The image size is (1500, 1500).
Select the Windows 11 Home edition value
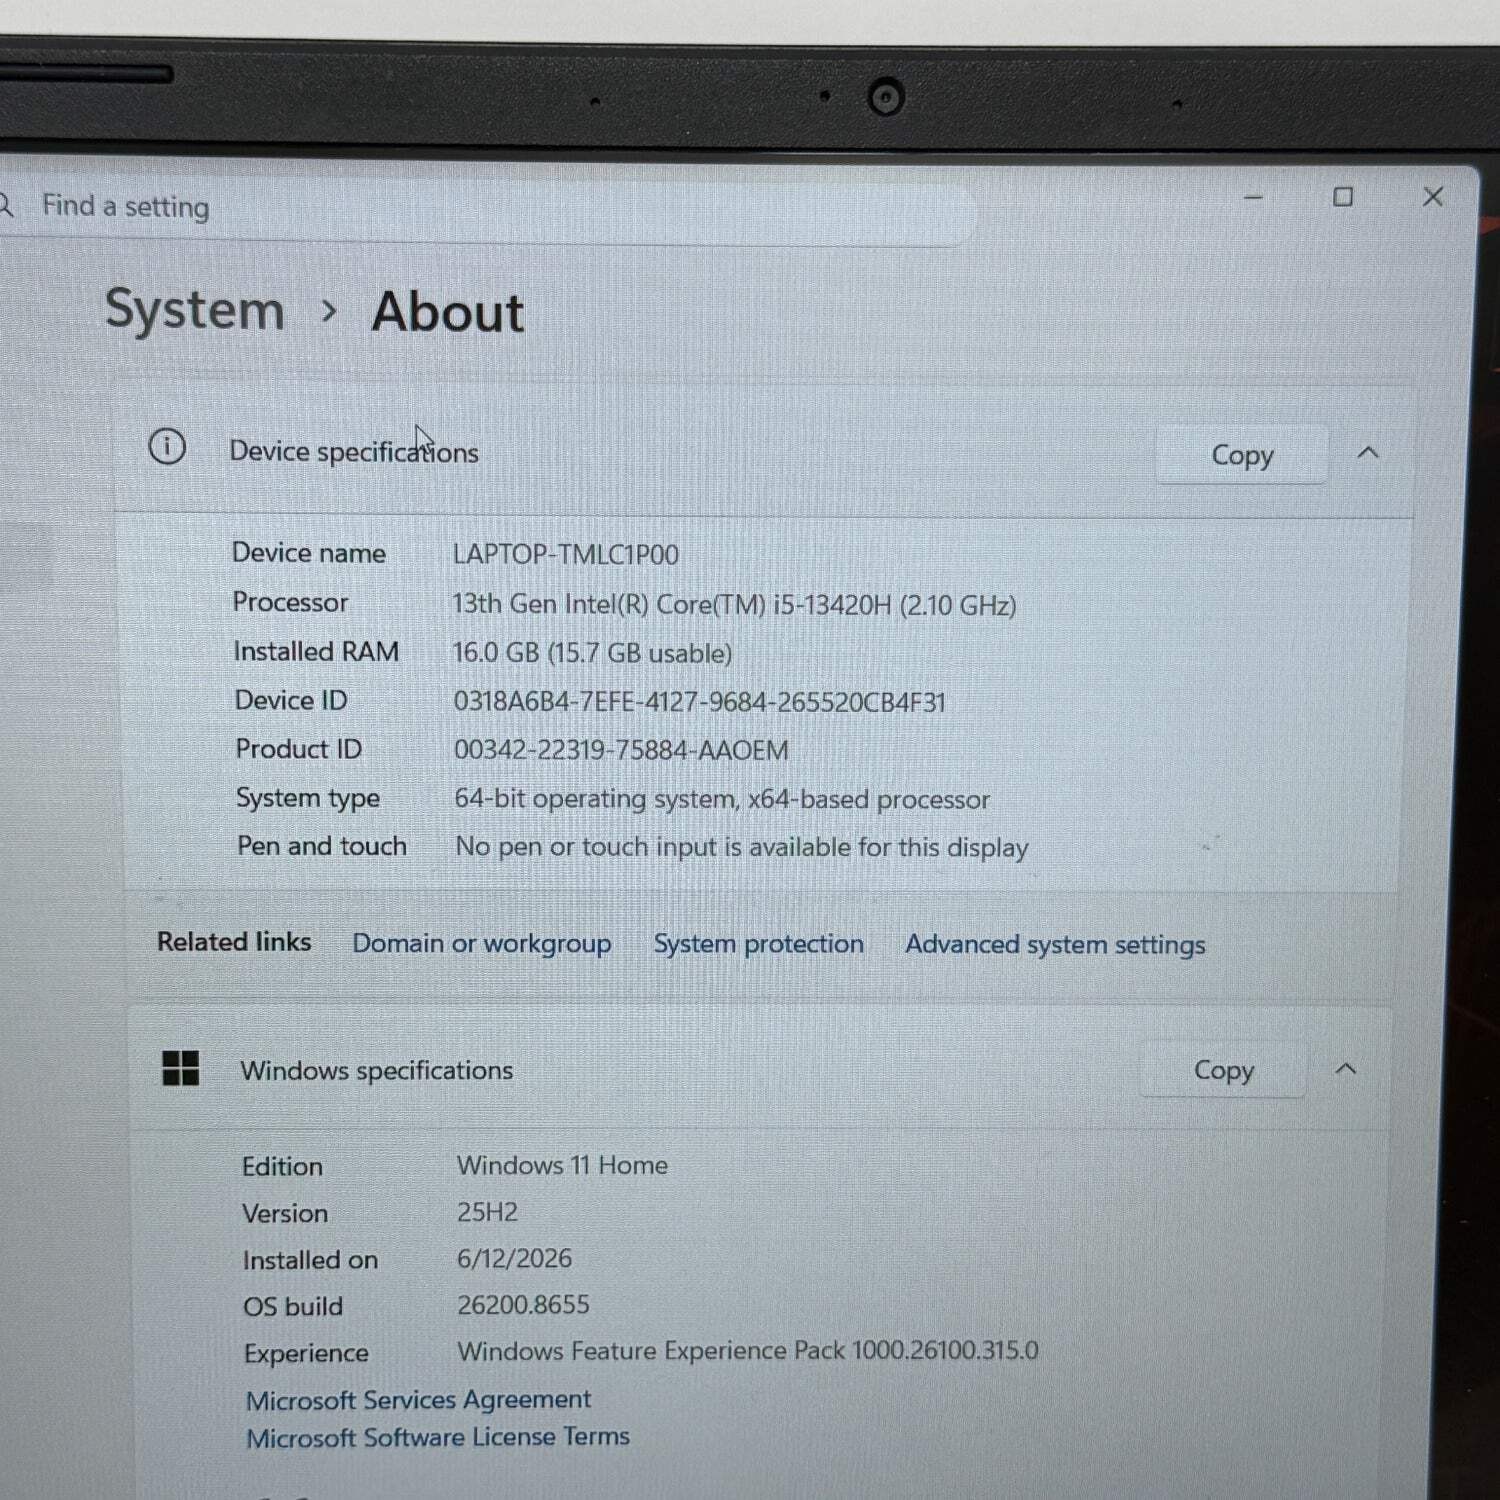[x=562, y=1166]
